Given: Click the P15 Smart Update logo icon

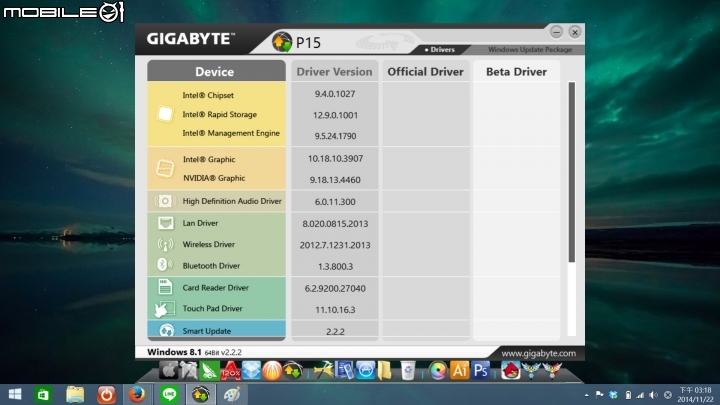Looking at the screenshot, I should pos(282,42).
